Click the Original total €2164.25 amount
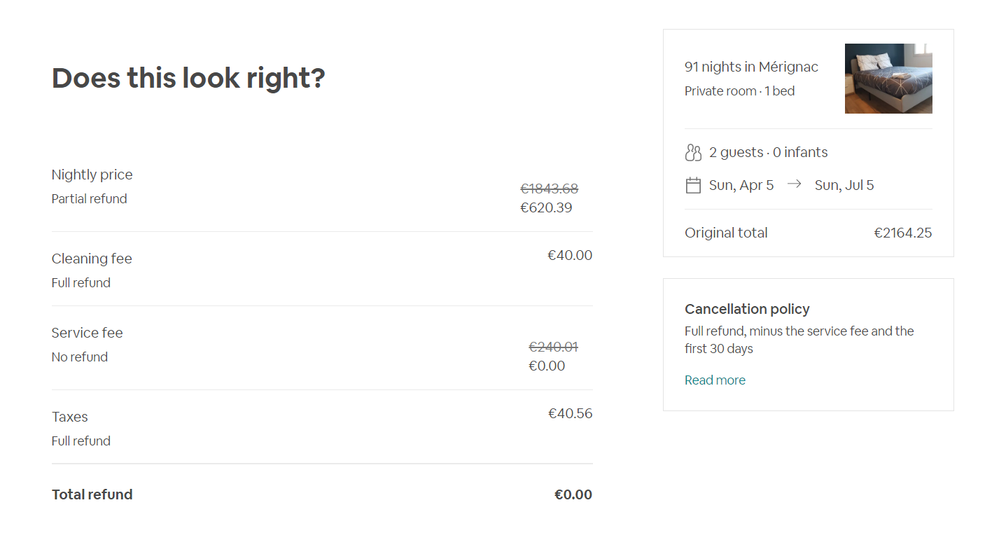 902,233
